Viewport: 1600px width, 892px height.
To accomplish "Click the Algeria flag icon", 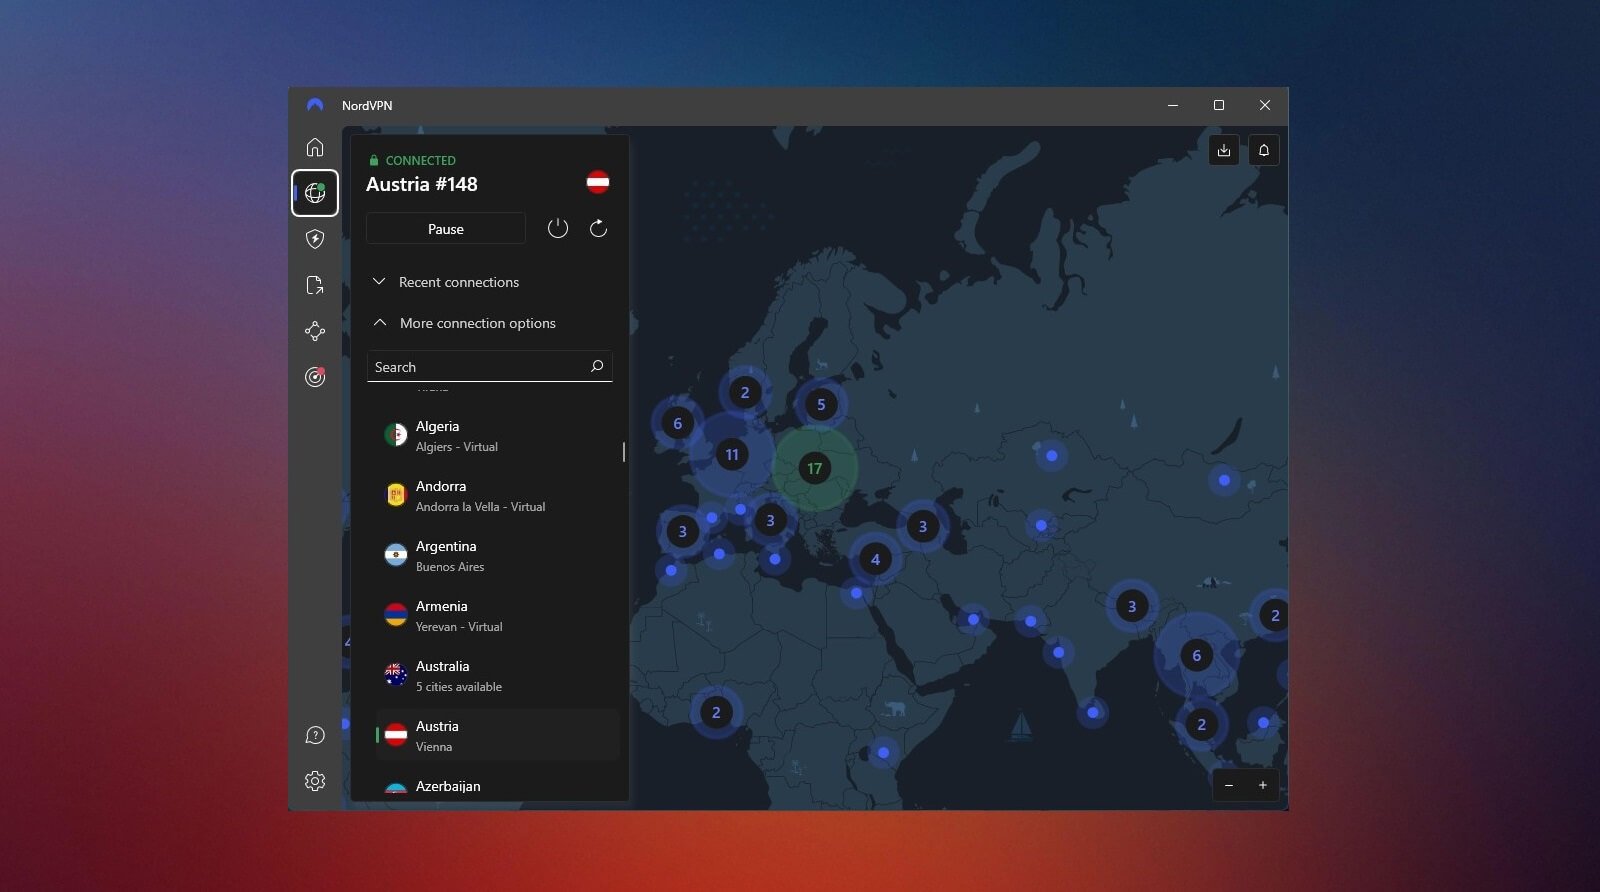I will click(396, 435).
